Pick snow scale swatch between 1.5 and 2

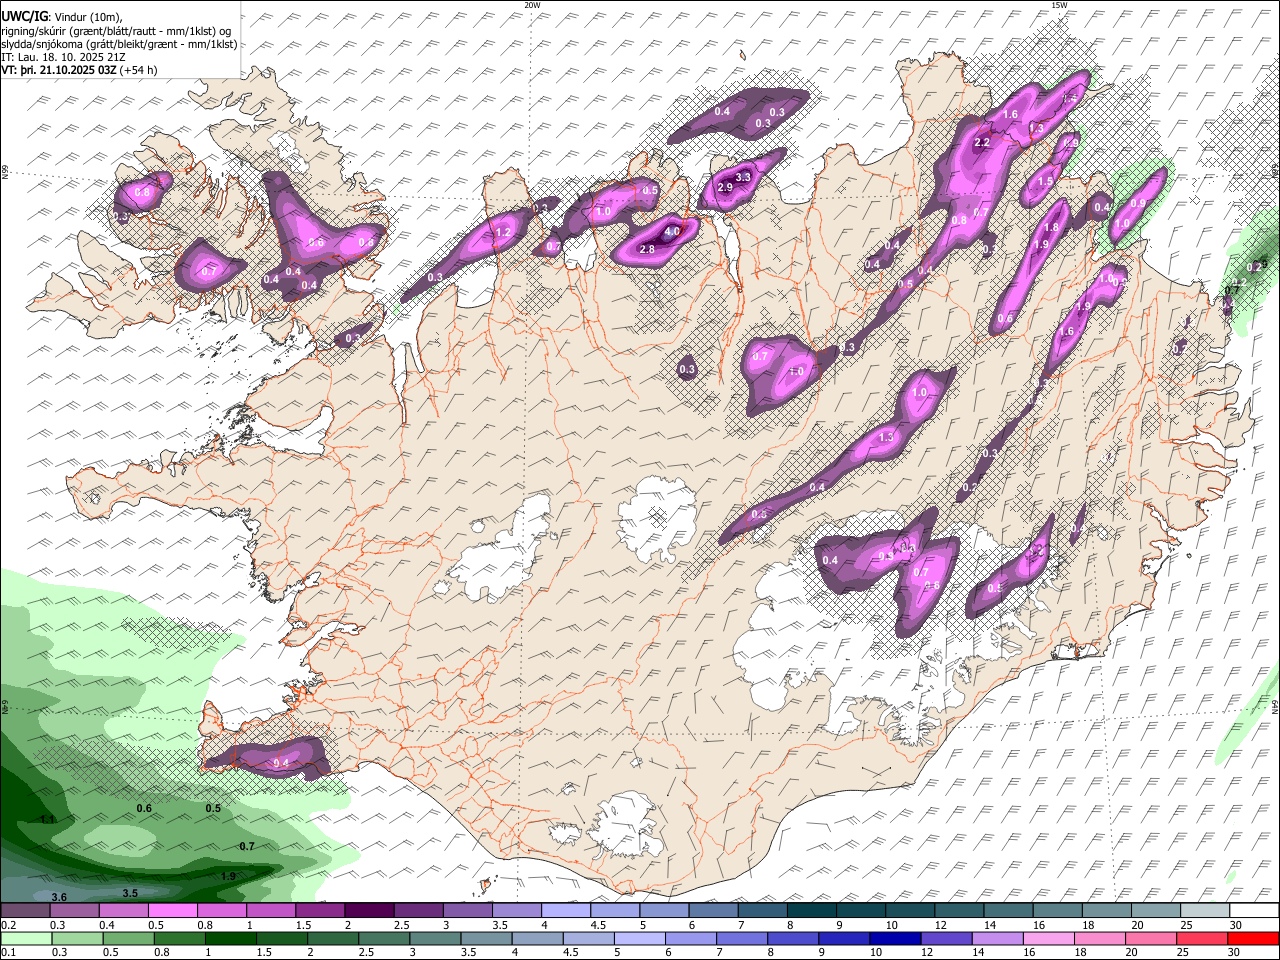(319, 911)
